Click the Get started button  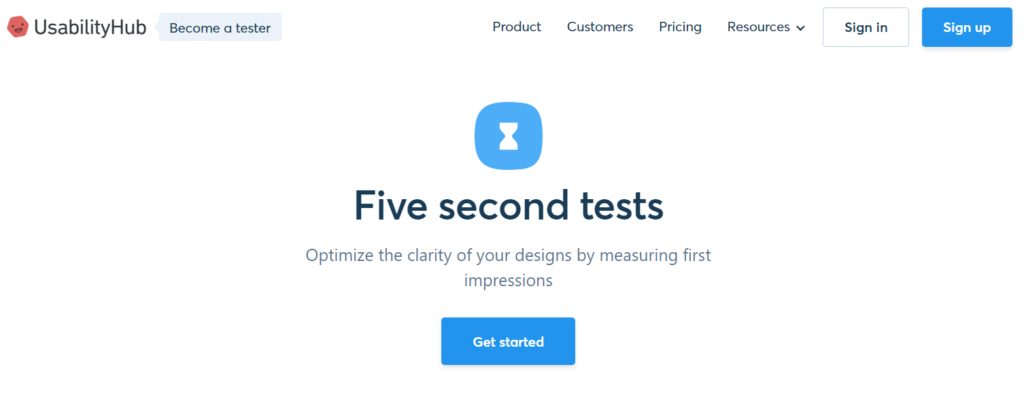(508, 342)
